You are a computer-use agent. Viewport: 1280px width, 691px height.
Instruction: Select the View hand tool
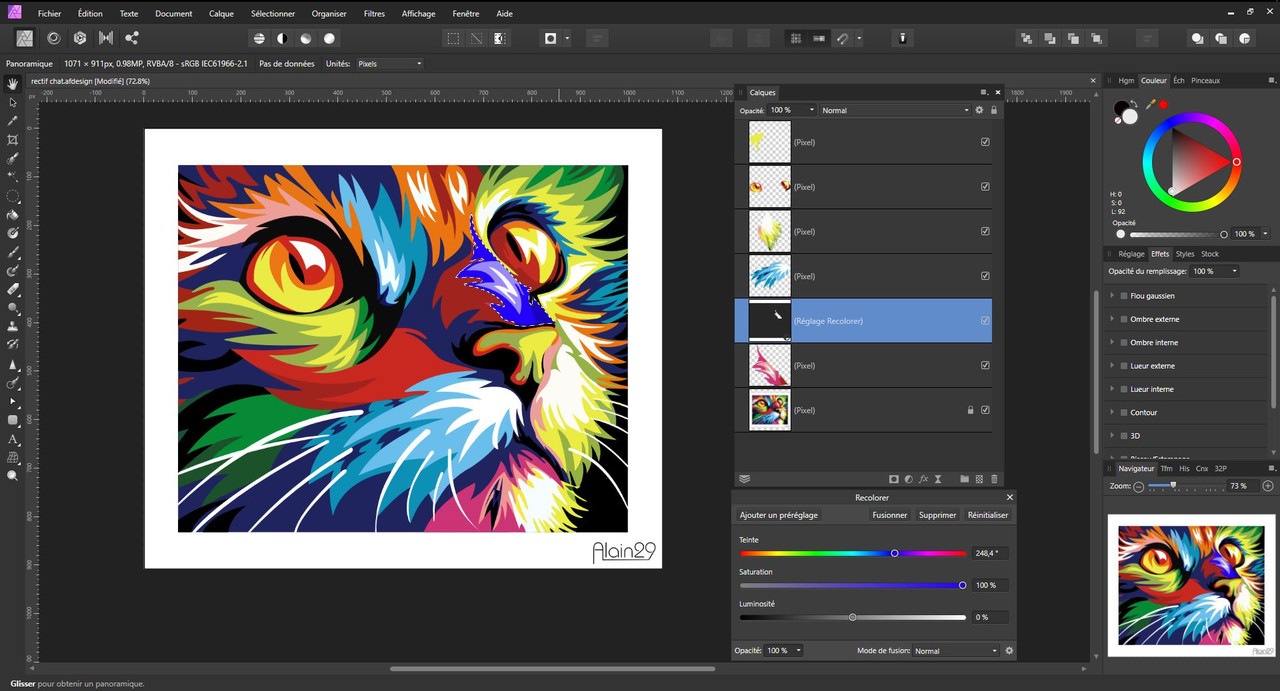13,83
